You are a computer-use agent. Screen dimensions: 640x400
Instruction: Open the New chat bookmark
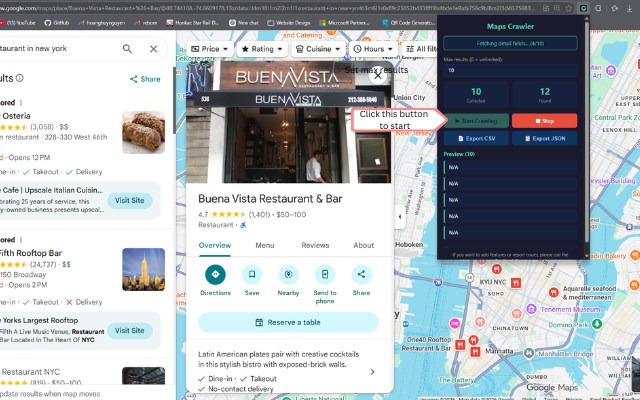coord(244,23)
